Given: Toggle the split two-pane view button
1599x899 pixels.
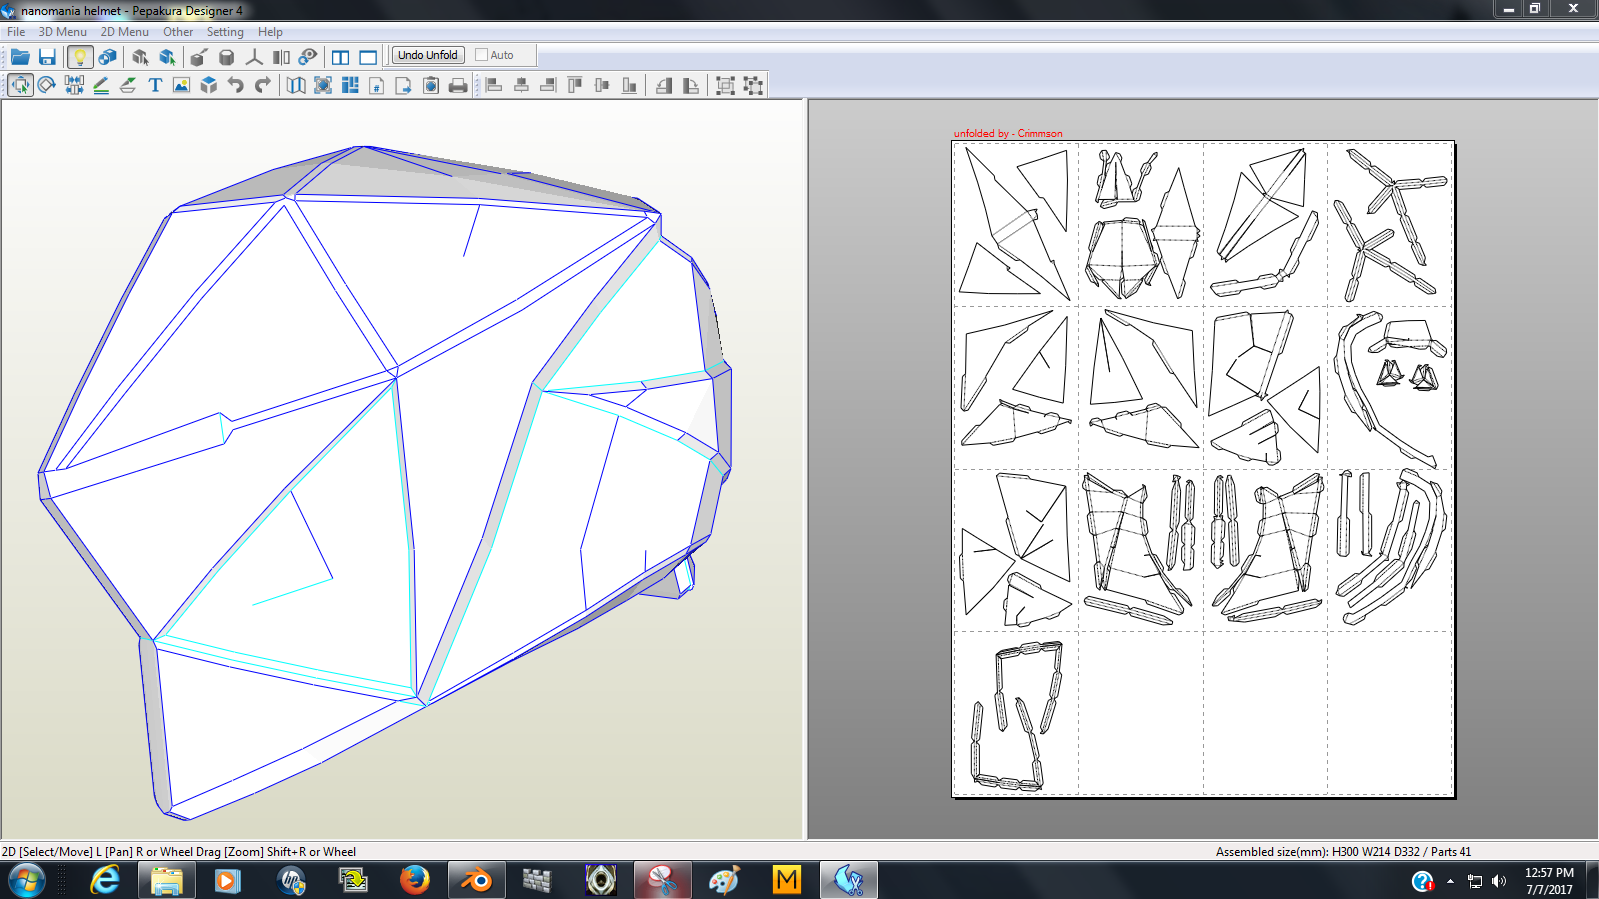Looking at the screenshot, I should (x=341, y=57).
